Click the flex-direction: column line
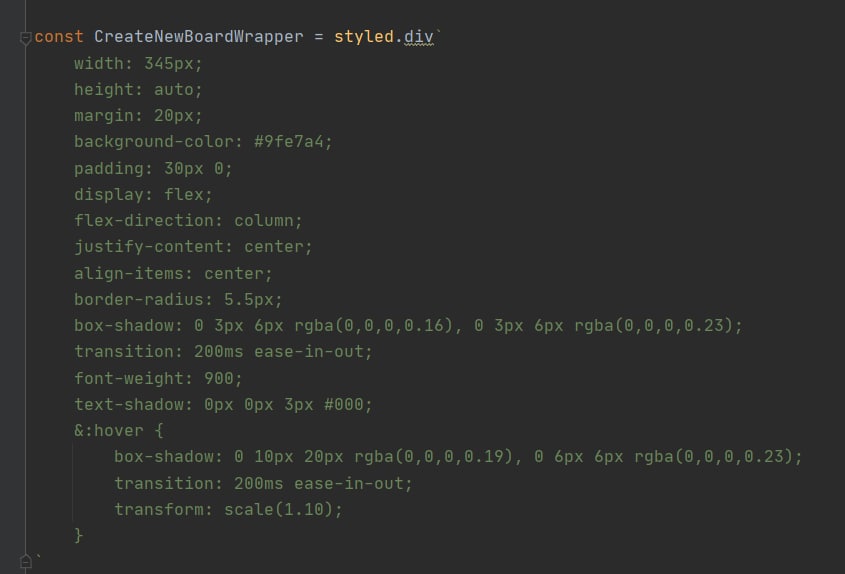The image size is (845, 574). (x=188, y=220)
